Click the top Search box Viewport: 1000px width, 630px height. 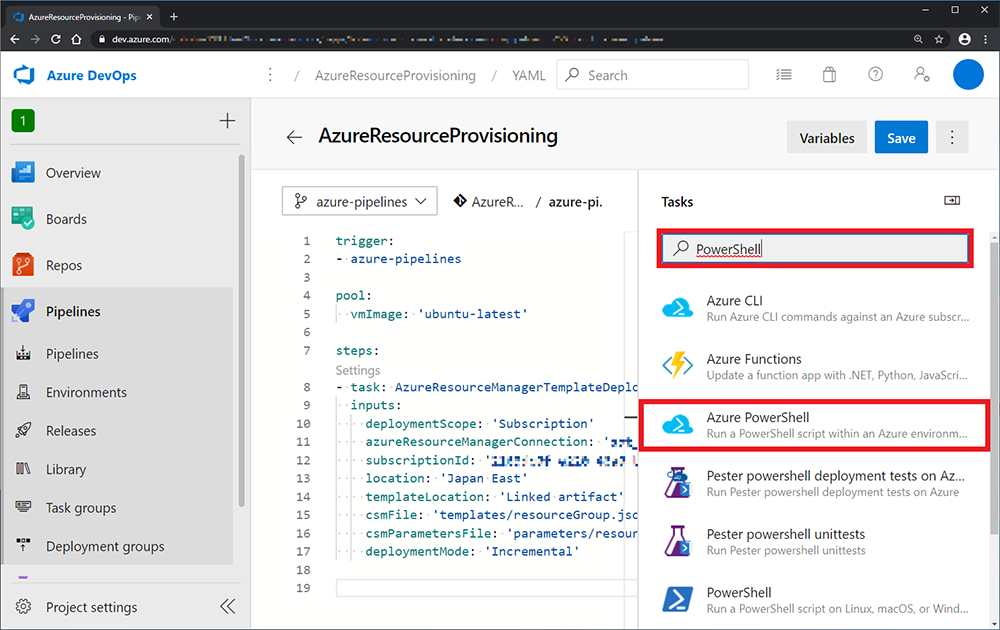(x=652, y=75)
